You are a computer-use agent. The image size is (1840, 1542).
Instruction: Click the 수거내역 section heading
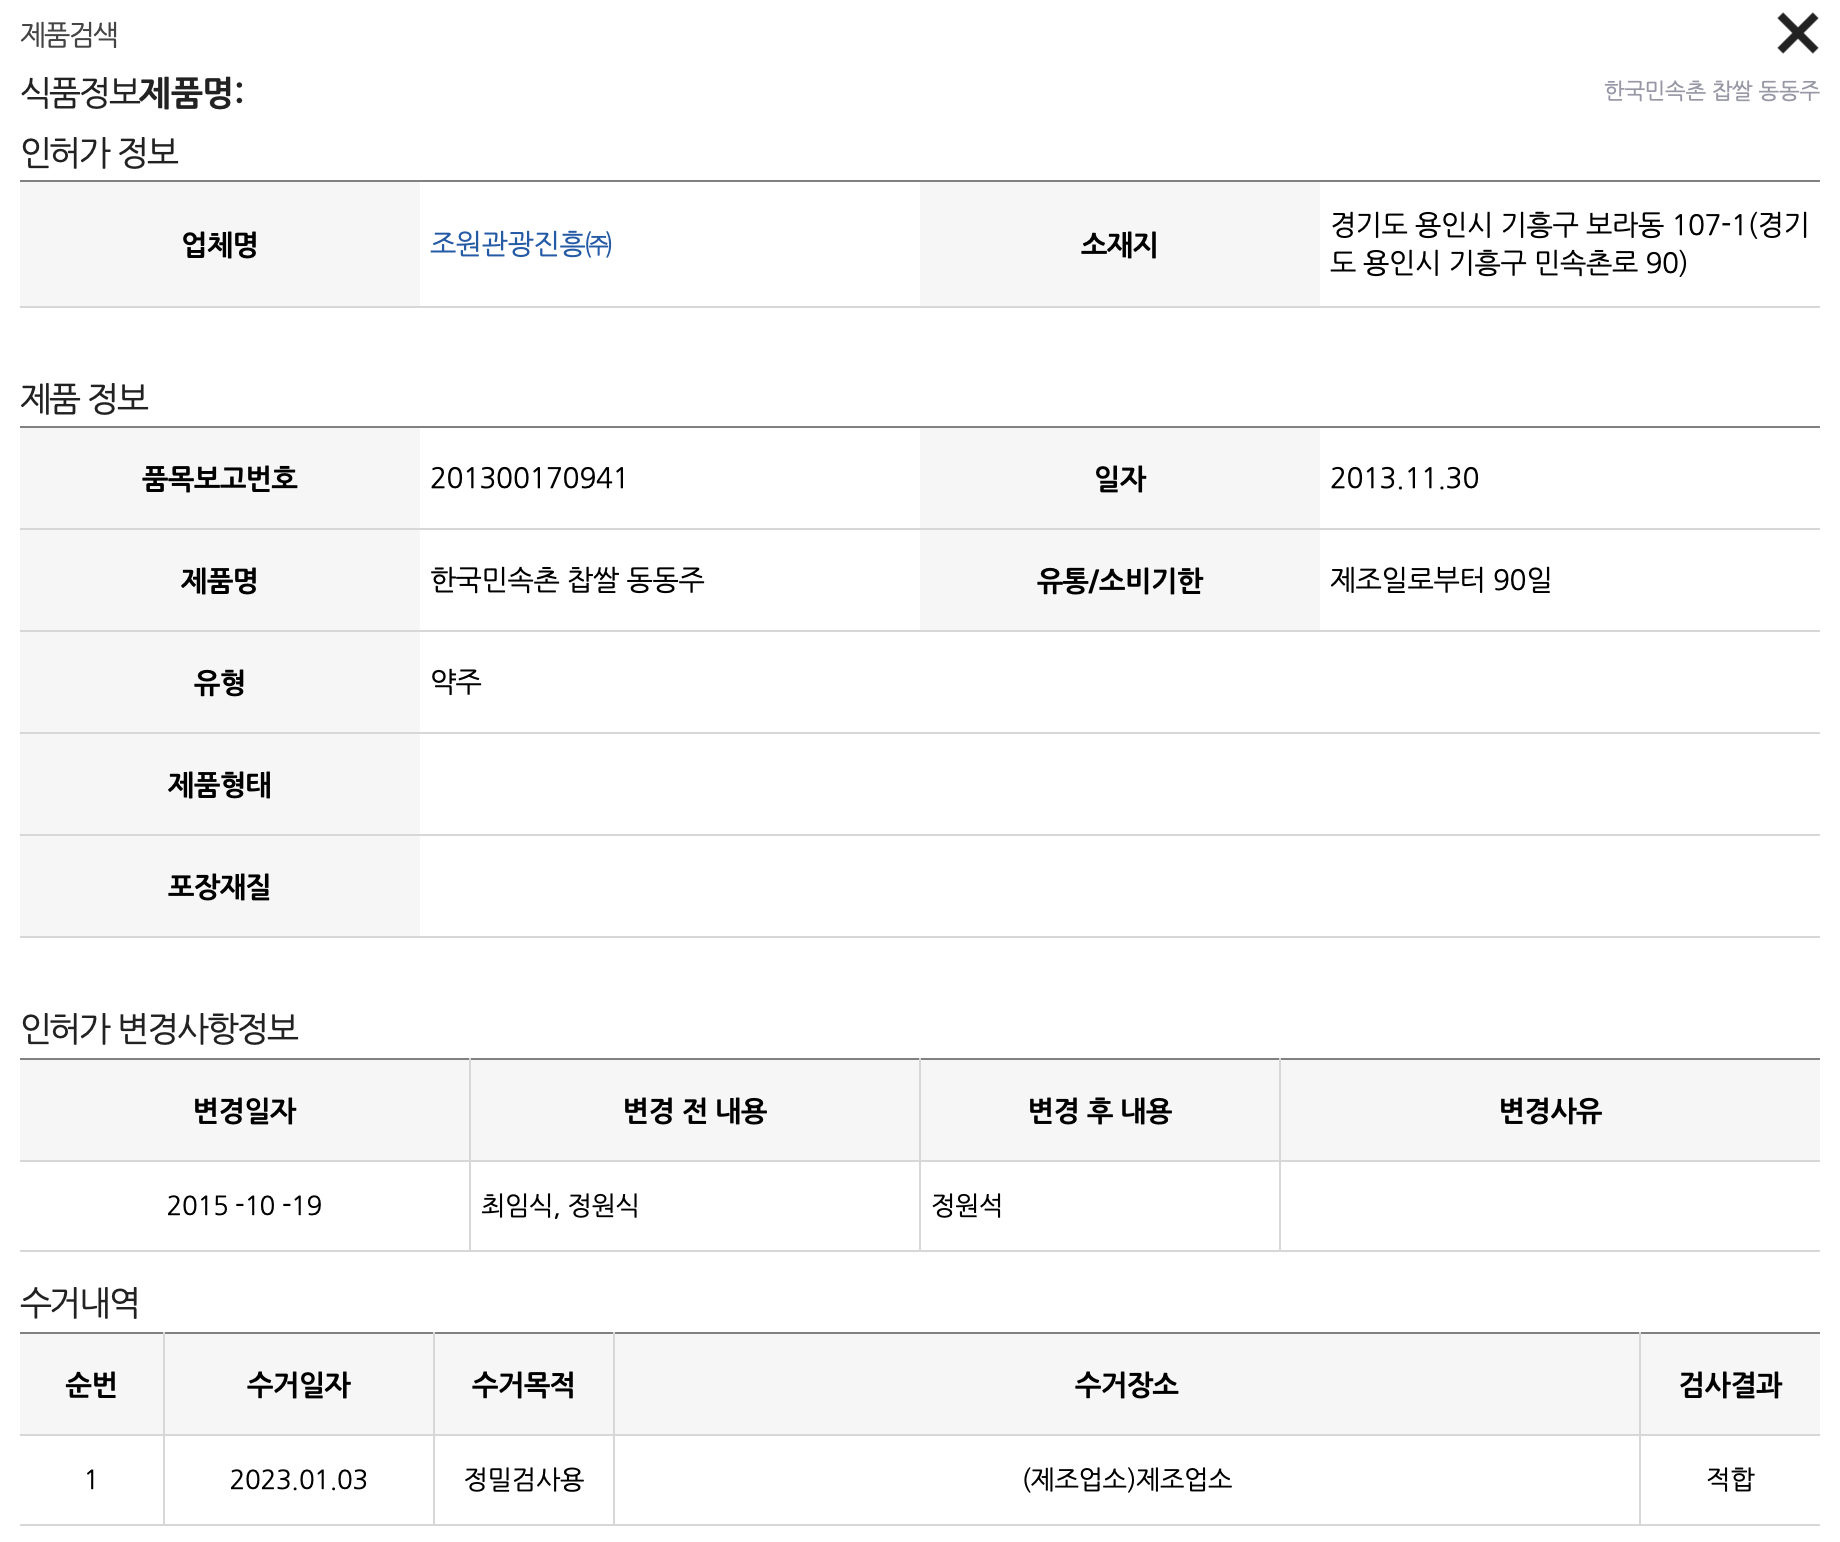coord(79,1302)
